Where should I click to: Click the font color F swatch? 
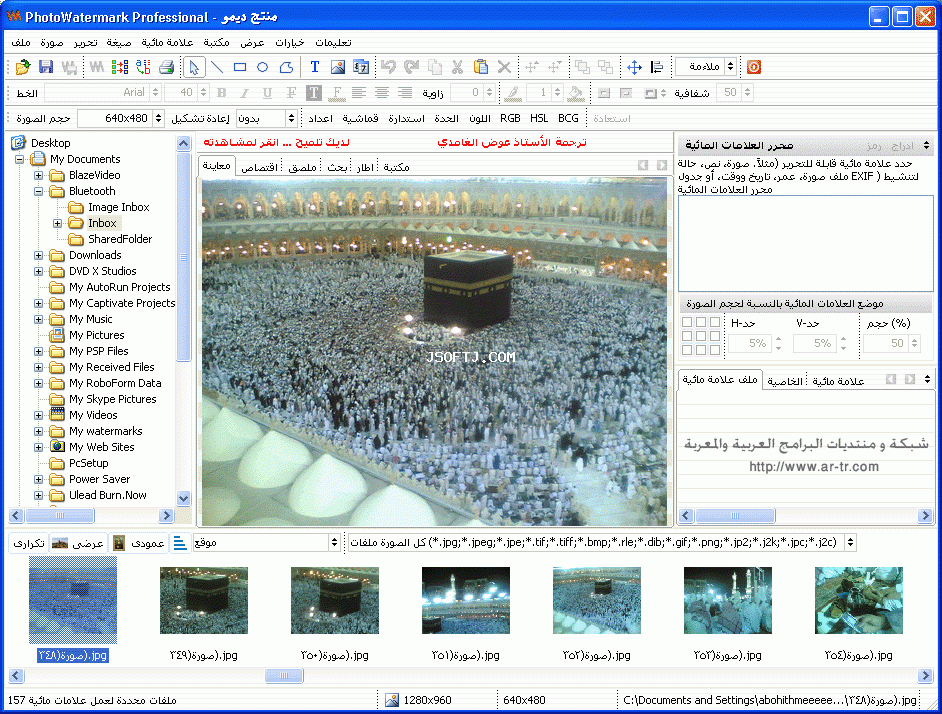click(337, 93)
